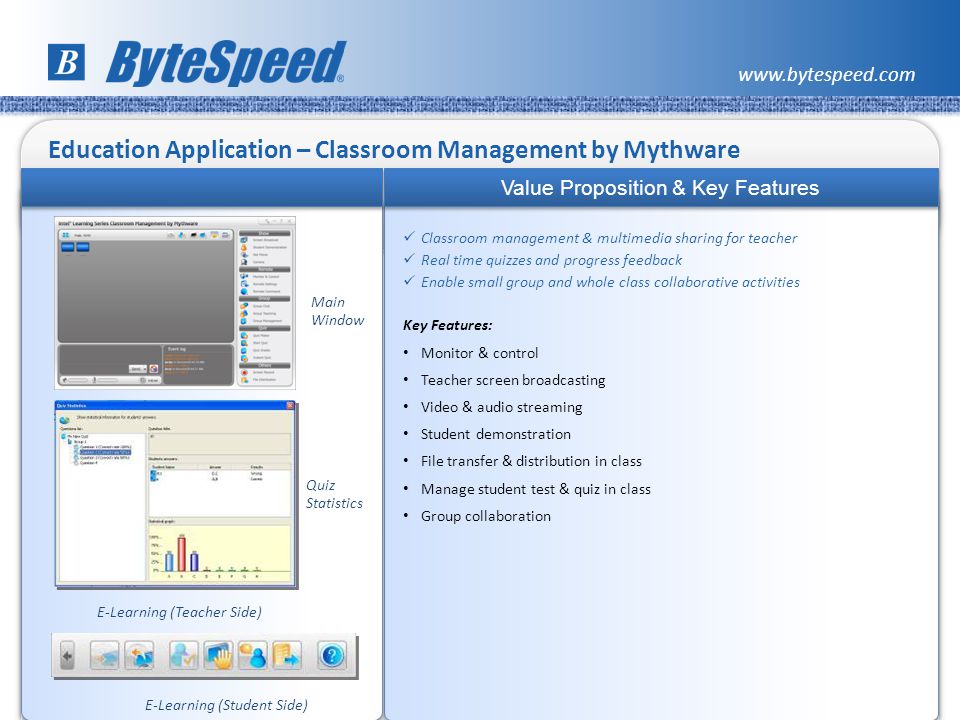Click 'E-Learning (Student Side)' caption
The width and height of the screenshot is (960, 720).
227,705
